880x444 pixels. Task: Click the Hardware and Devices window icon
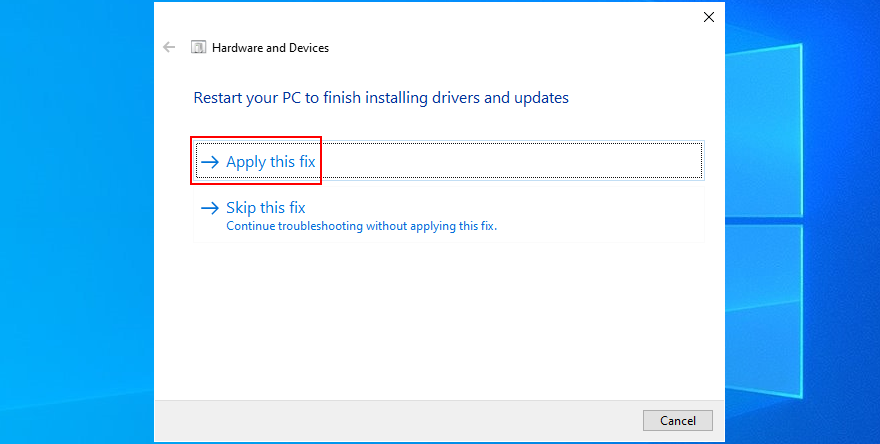coord(198,47)
